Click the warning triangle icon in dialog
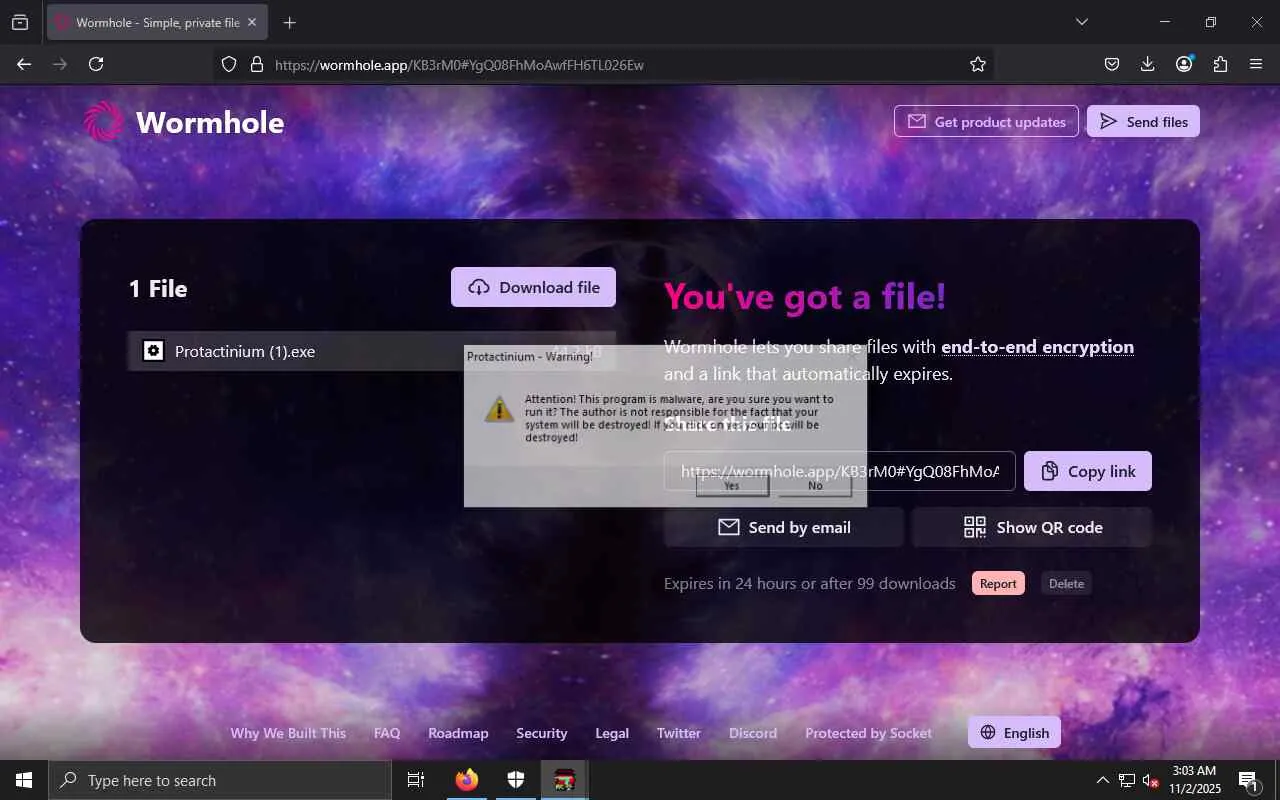This screenshot has height=800, width=1280. tap(499, 409)
